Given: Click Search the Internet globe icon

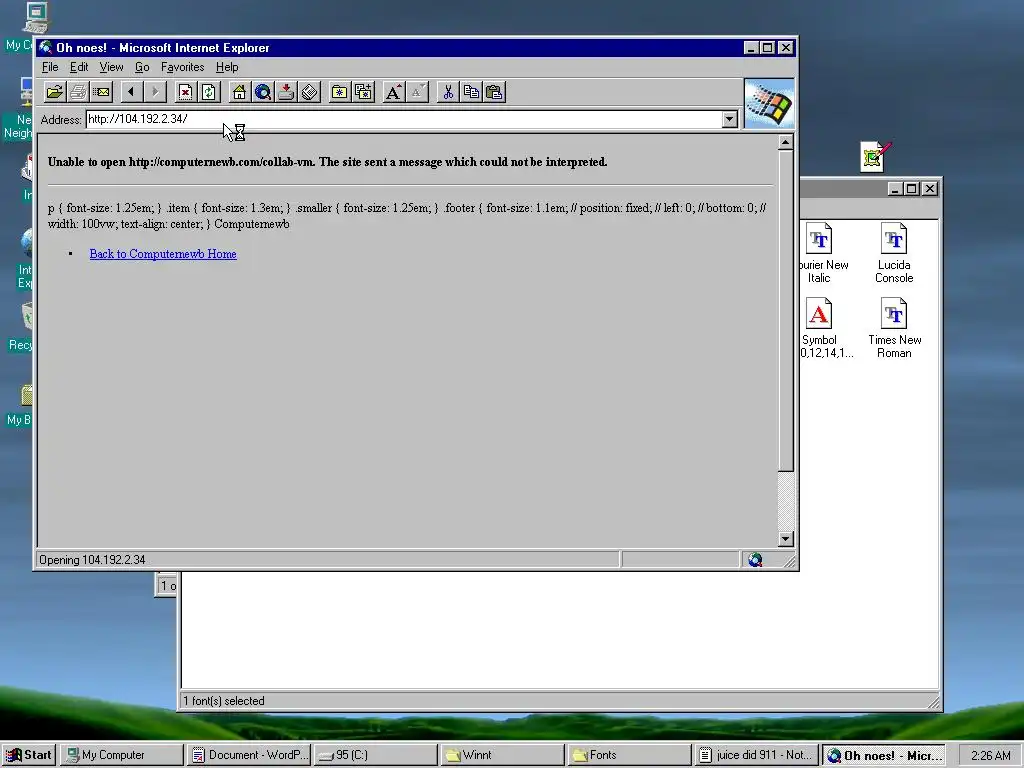Looking at the screenshot, I should (263, 92).
